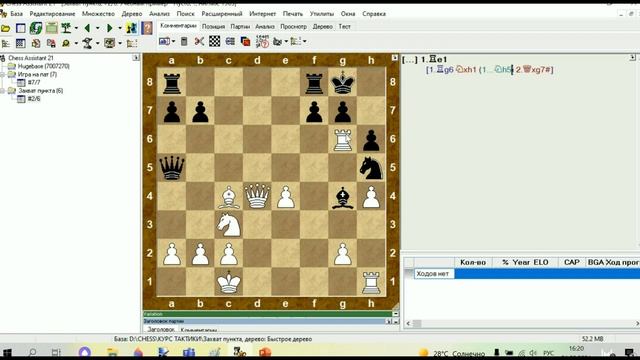Click the horizontal scrollbar left arrow
Viewport: 640px width, 360px height.
(408, 323)
